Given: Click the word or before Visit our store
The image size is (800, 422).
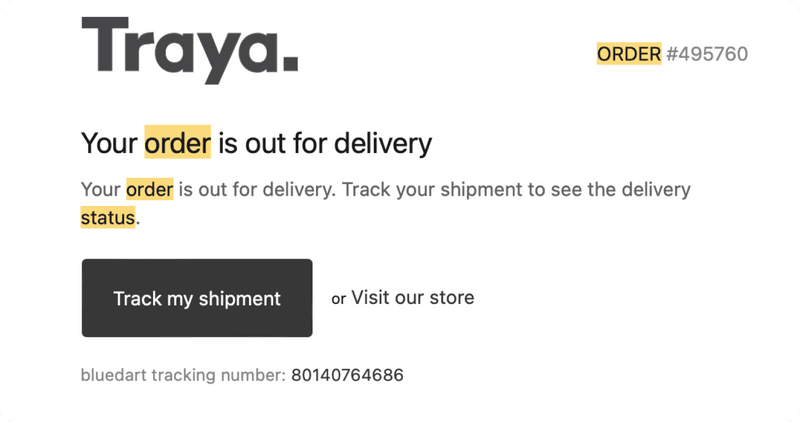Looking at the screenshot, I should [338, 298].
